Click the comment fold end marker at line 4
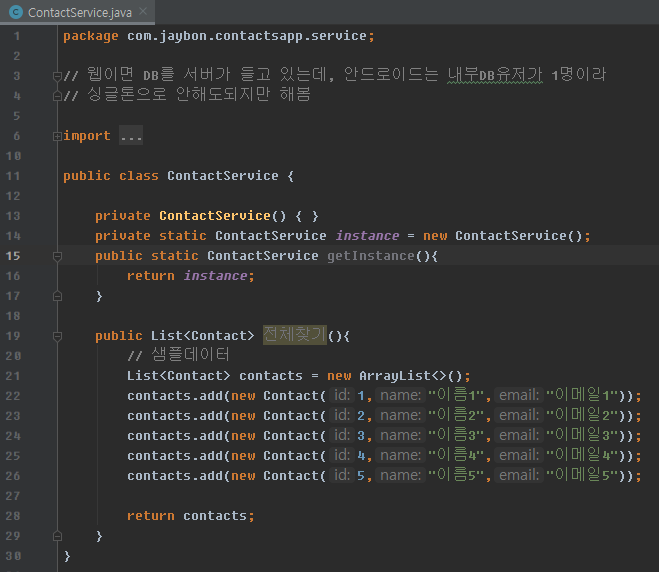Image resolution: width=659 pixels, height=572 pixels. (58, 96)
